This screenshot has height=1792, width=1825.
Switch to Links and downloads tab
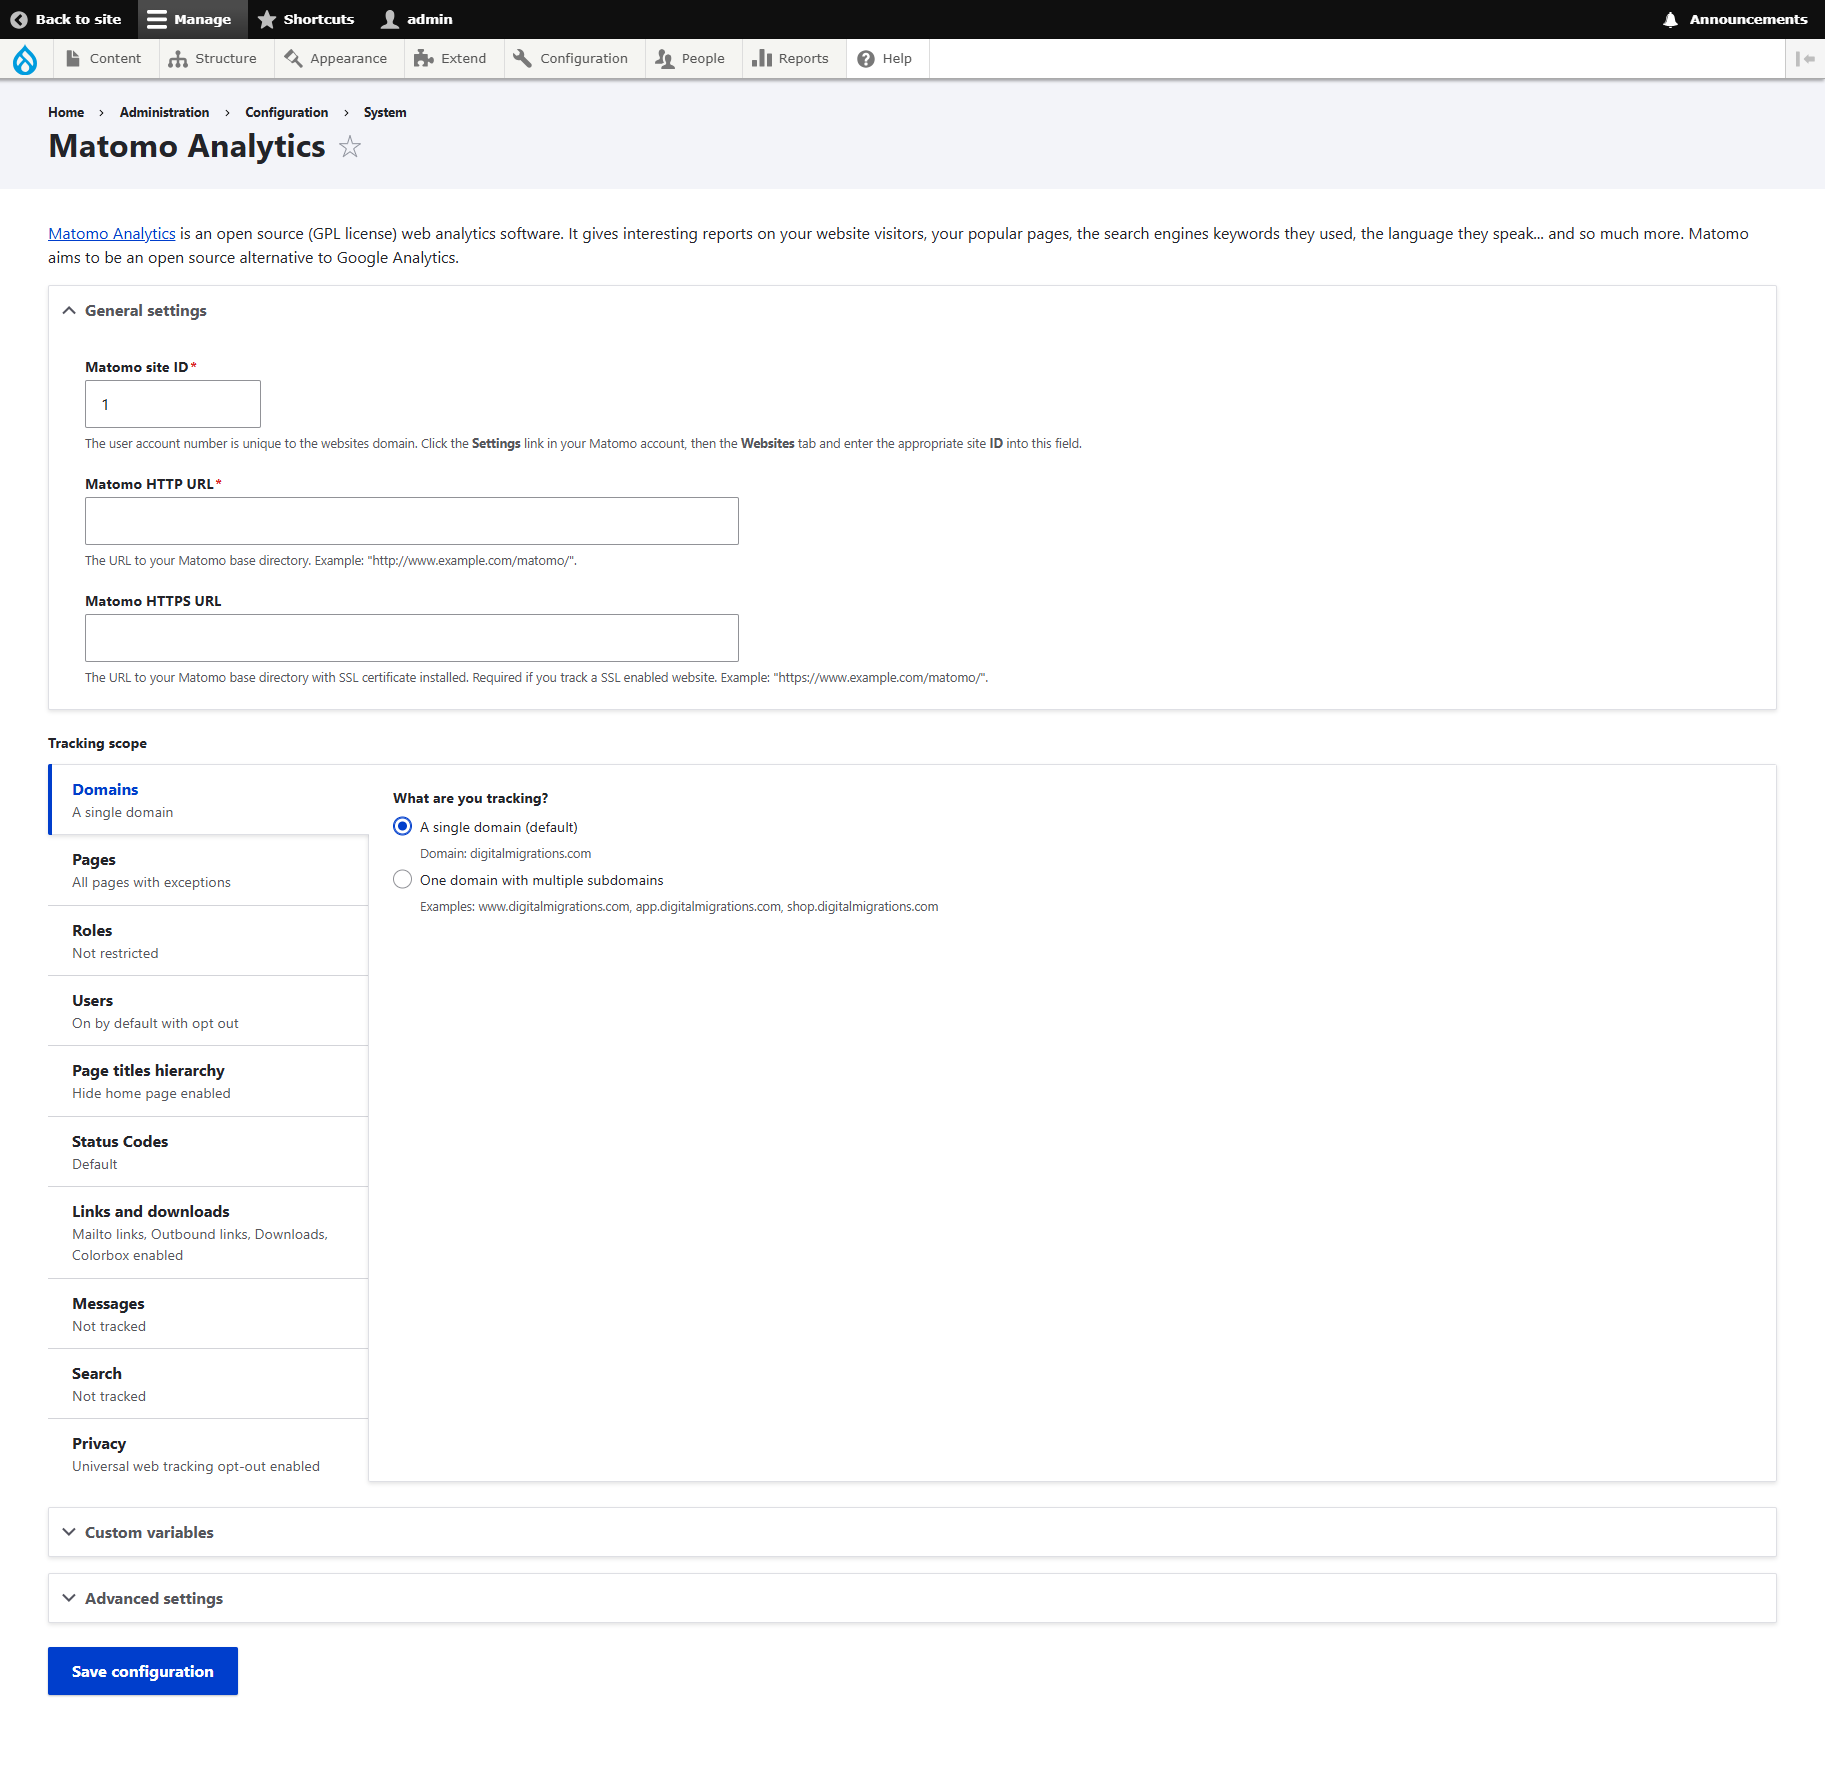(x=209, y=1232)
